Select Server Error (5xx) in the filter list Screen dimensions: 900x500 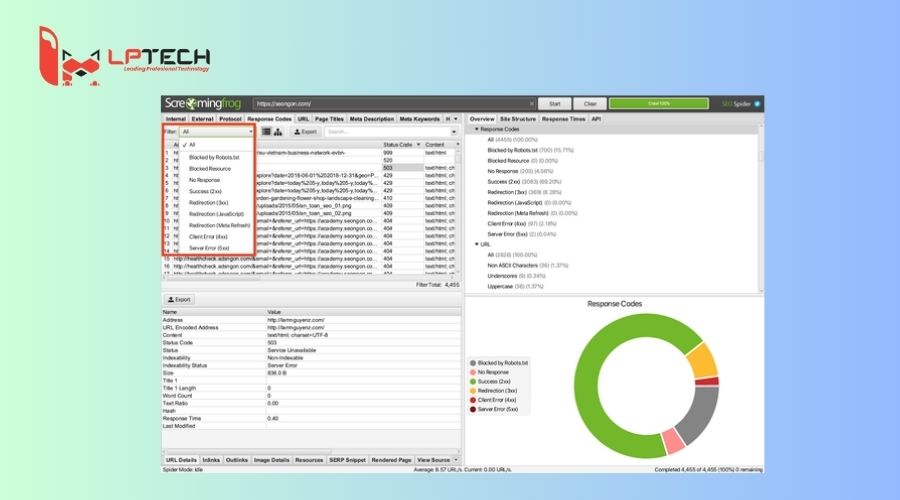click(209, 248)
